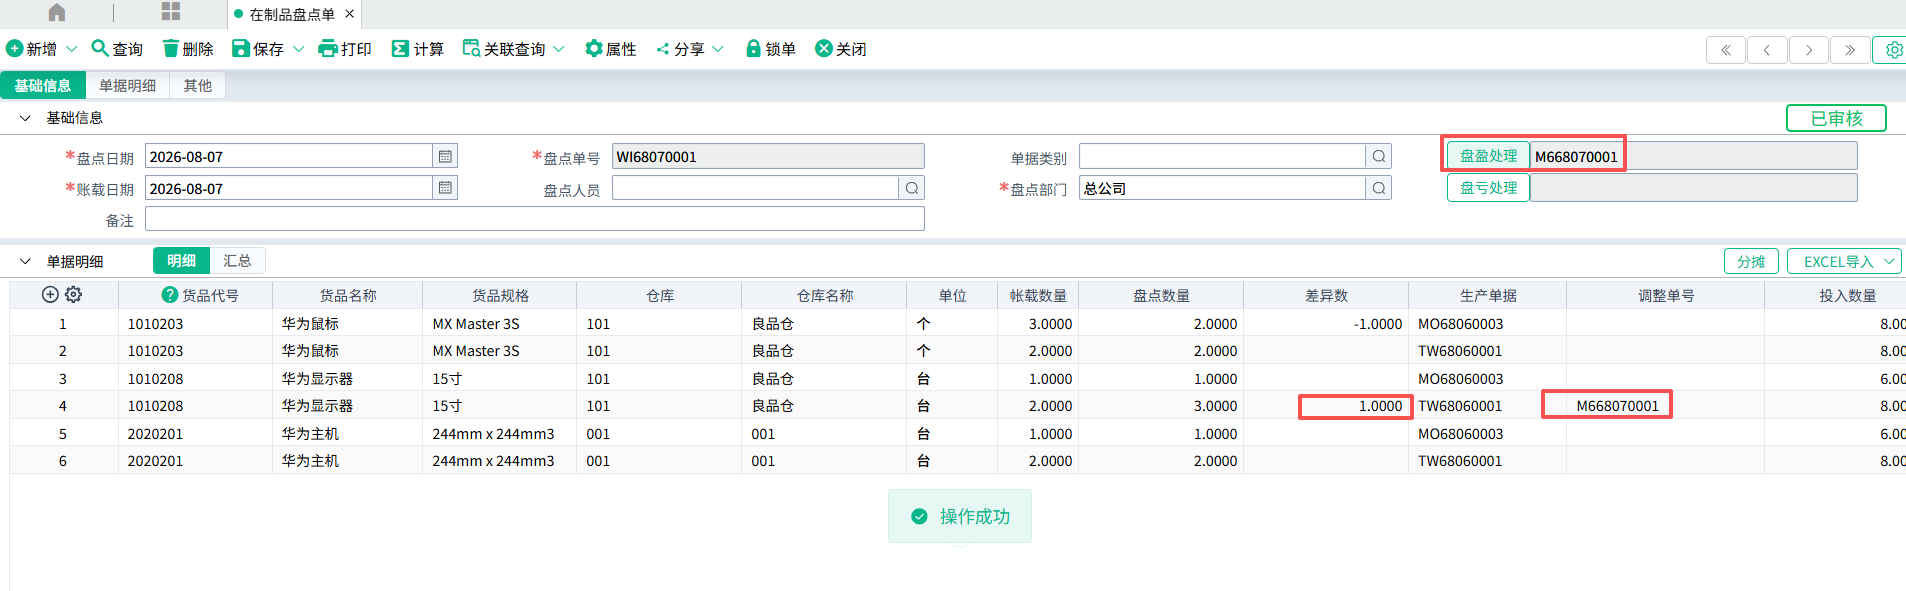Viewport: 1906px width, 591px height.
Task: Go to first record arrow
Action: (x=1726, y=50)
